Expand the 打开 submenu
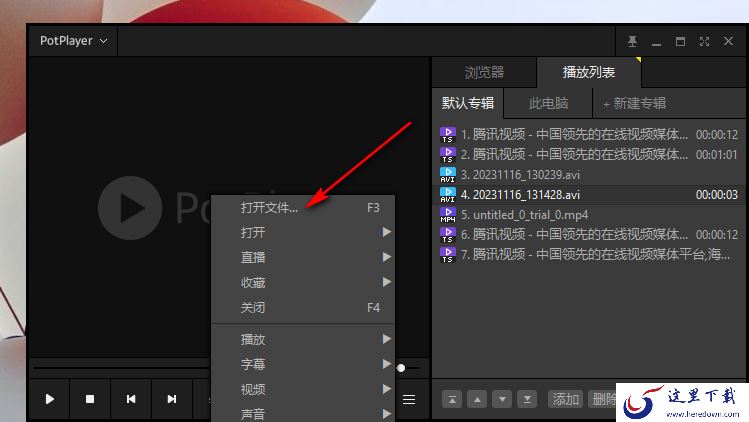This screenshot has height=422, width=749. click(x=303, y=233)
